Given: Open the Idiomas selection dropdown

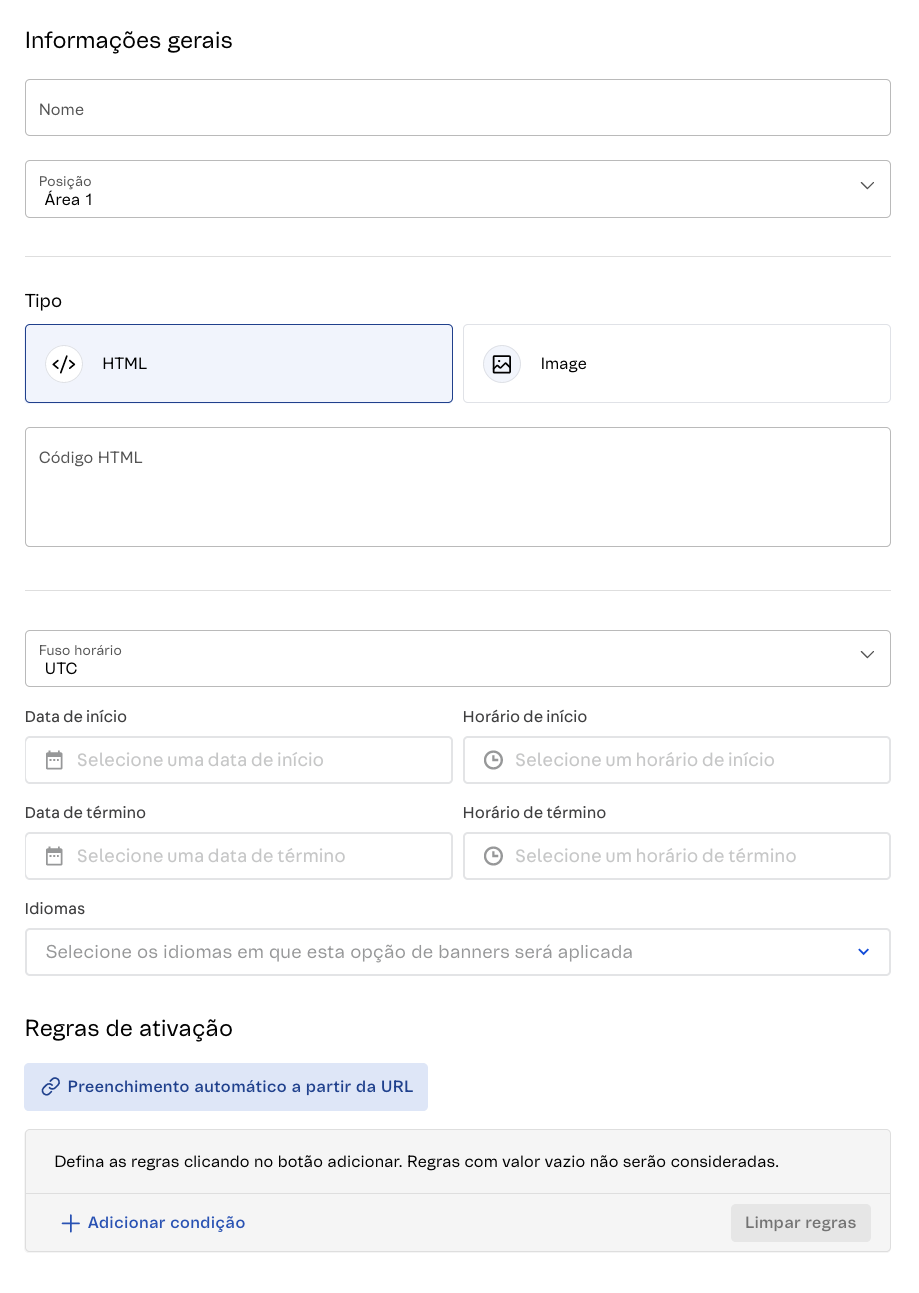Looking at the screenshot, I should pyautogui.click(x=457, y=951).
